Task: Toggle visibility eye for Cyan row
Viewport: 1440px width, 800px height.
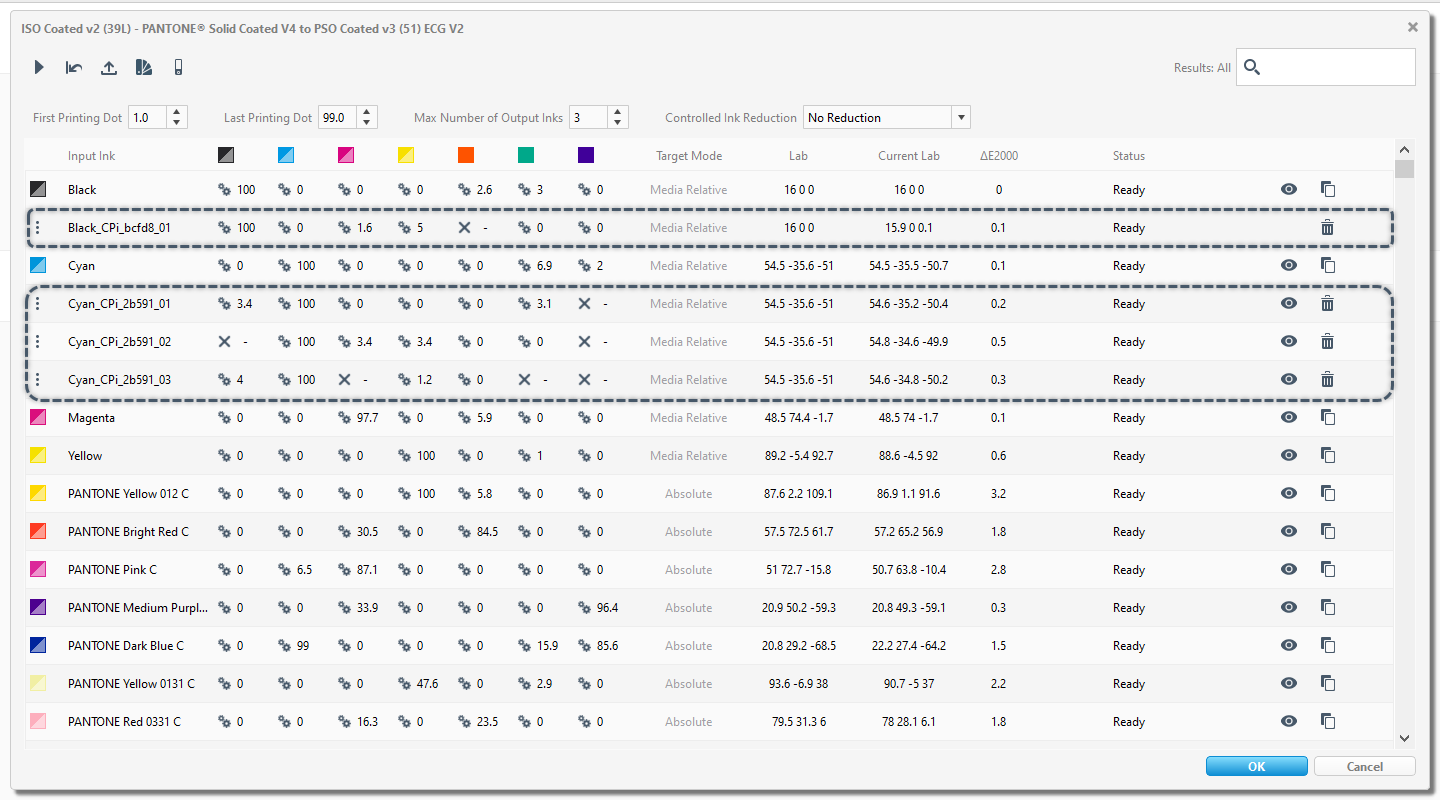Action: (1289, 265)
